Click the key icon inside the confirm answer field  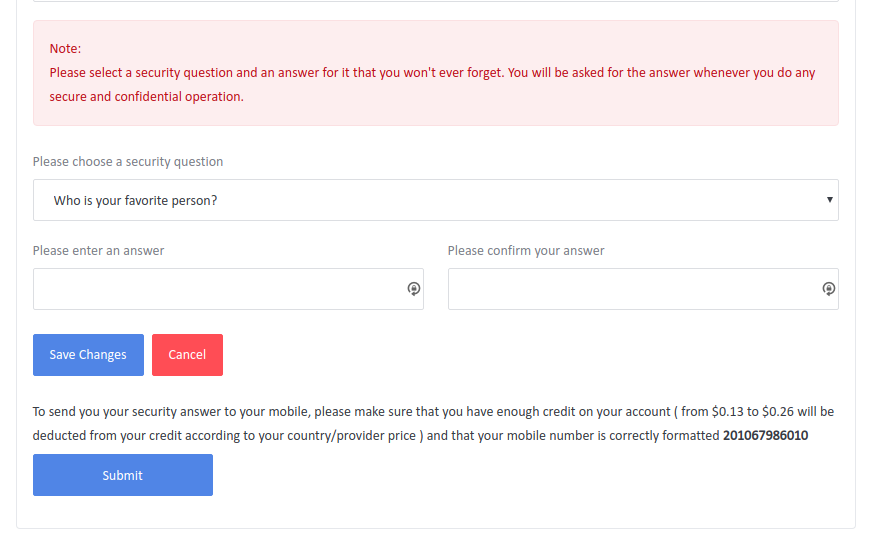pos(829,289)
